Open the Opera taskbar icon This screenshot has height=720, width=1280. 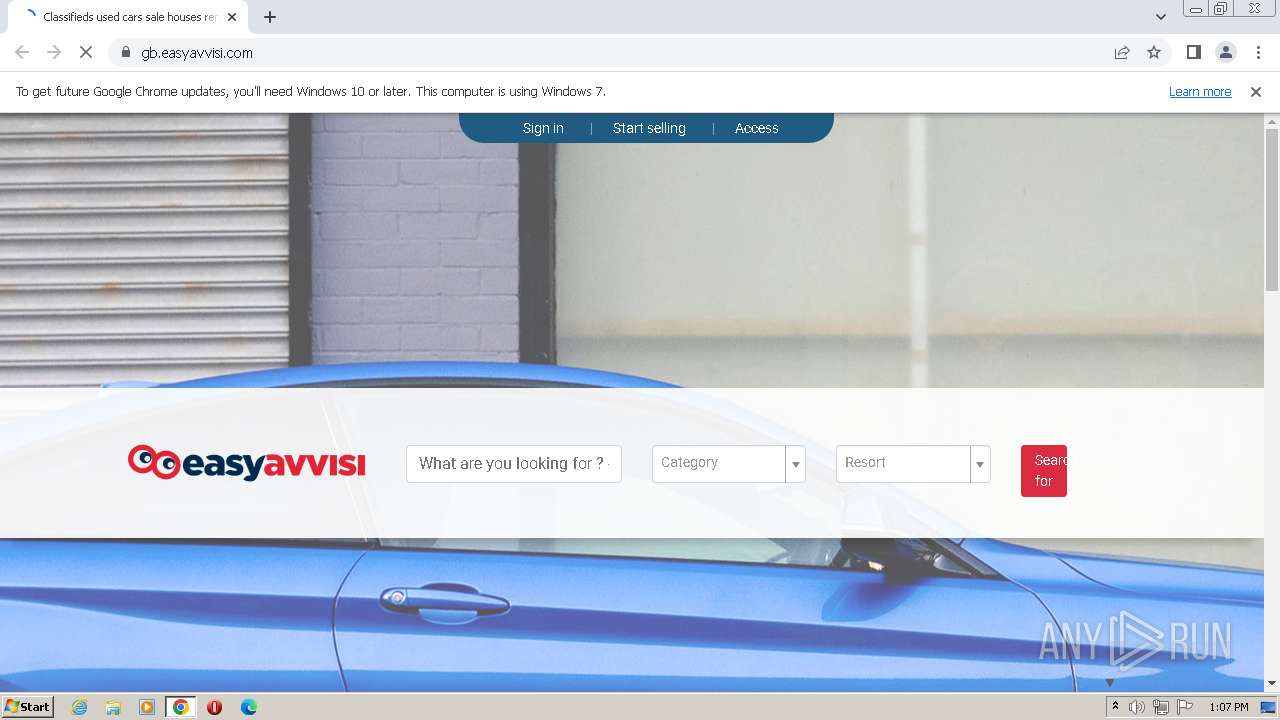point(214,707)
